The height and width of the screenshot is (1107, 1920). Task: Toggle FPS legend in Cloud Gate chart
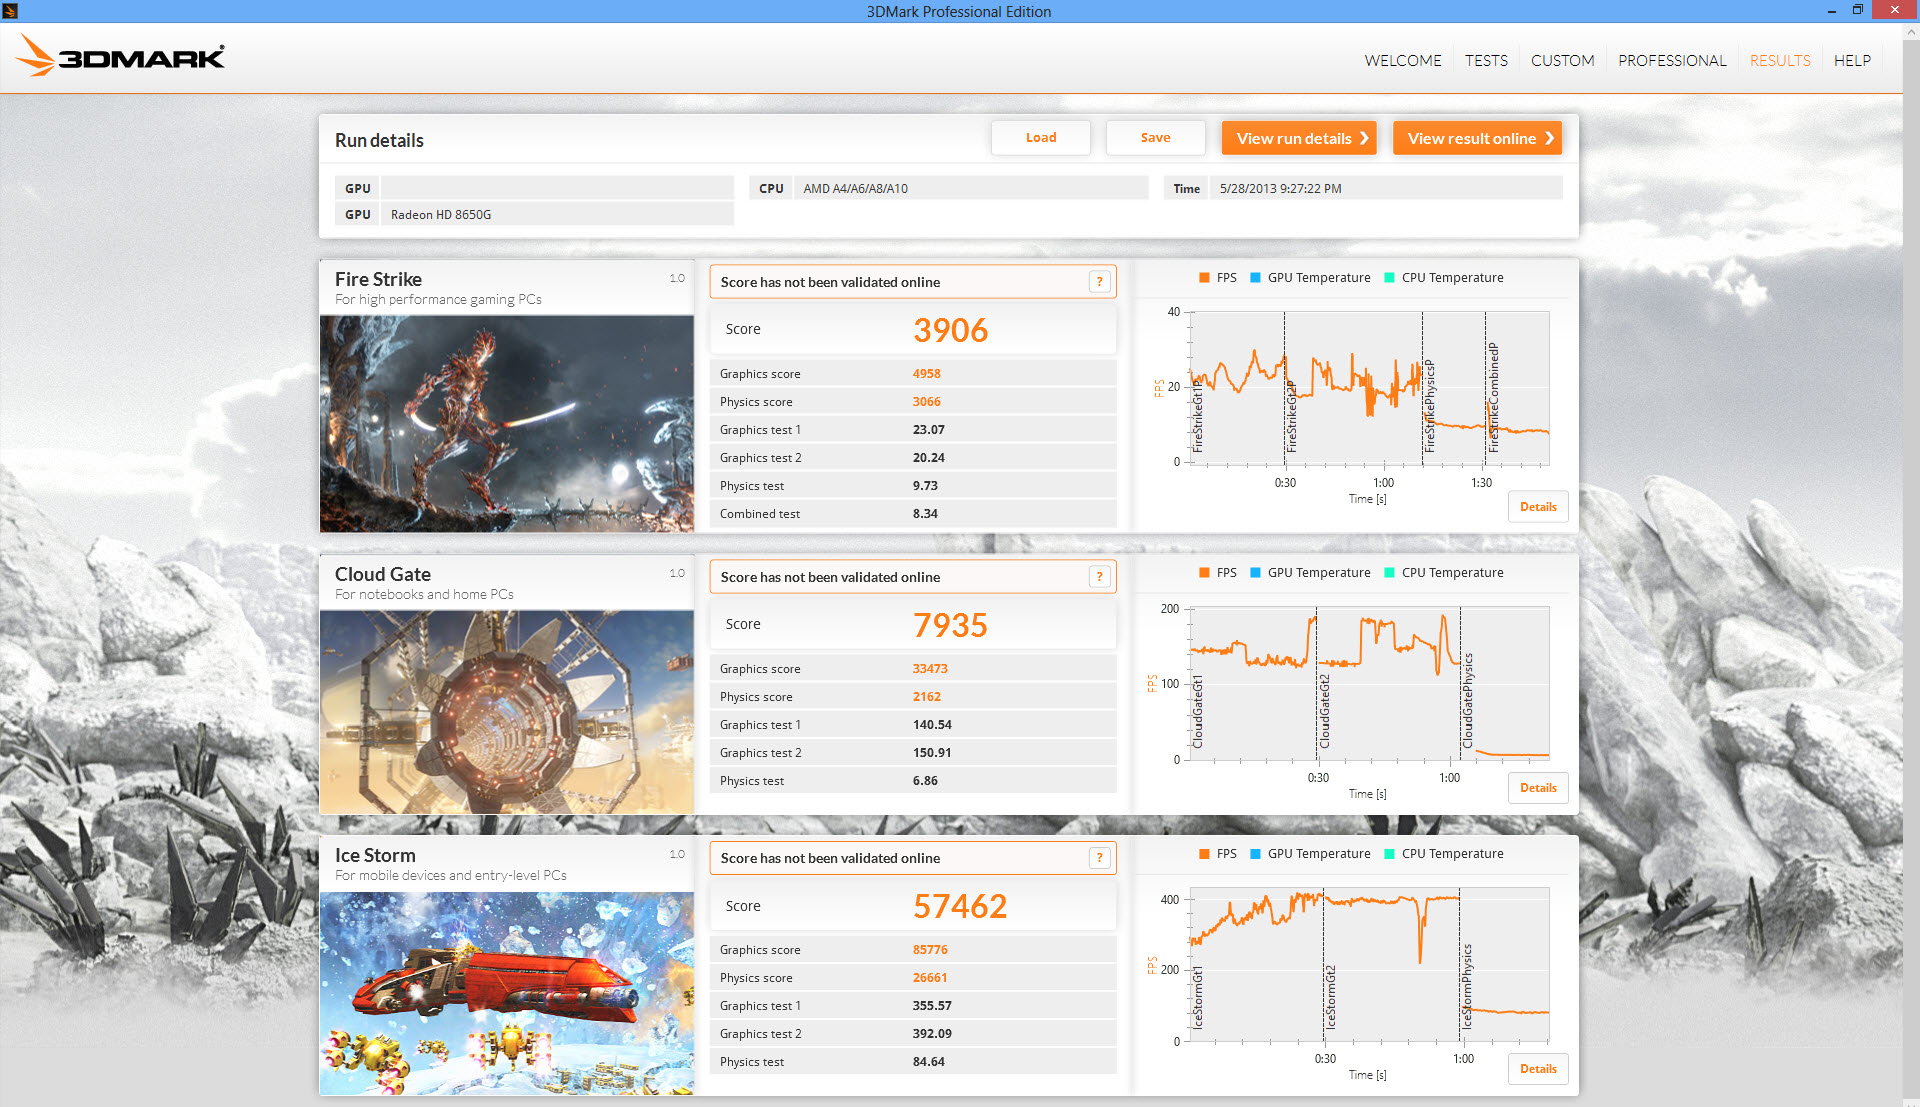tap(1218, 573)
